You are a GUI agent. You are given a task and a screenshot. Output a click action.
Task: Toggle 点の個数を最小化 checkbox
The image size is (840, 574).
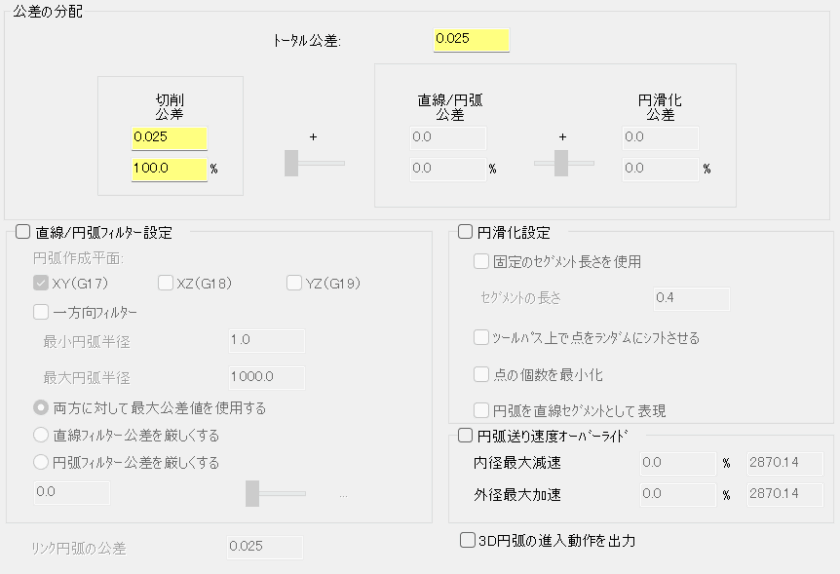point(482,374)
